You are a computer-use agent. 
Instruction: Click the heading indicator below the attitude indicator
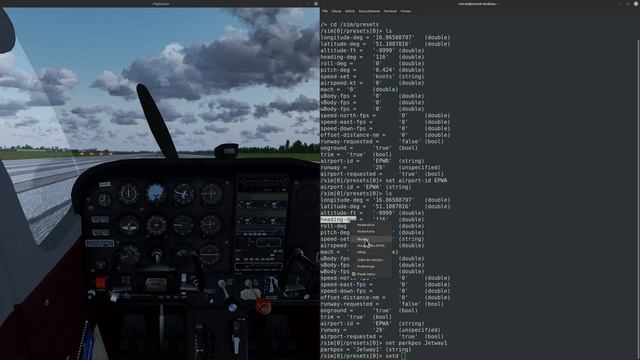(x=156, y=225)
